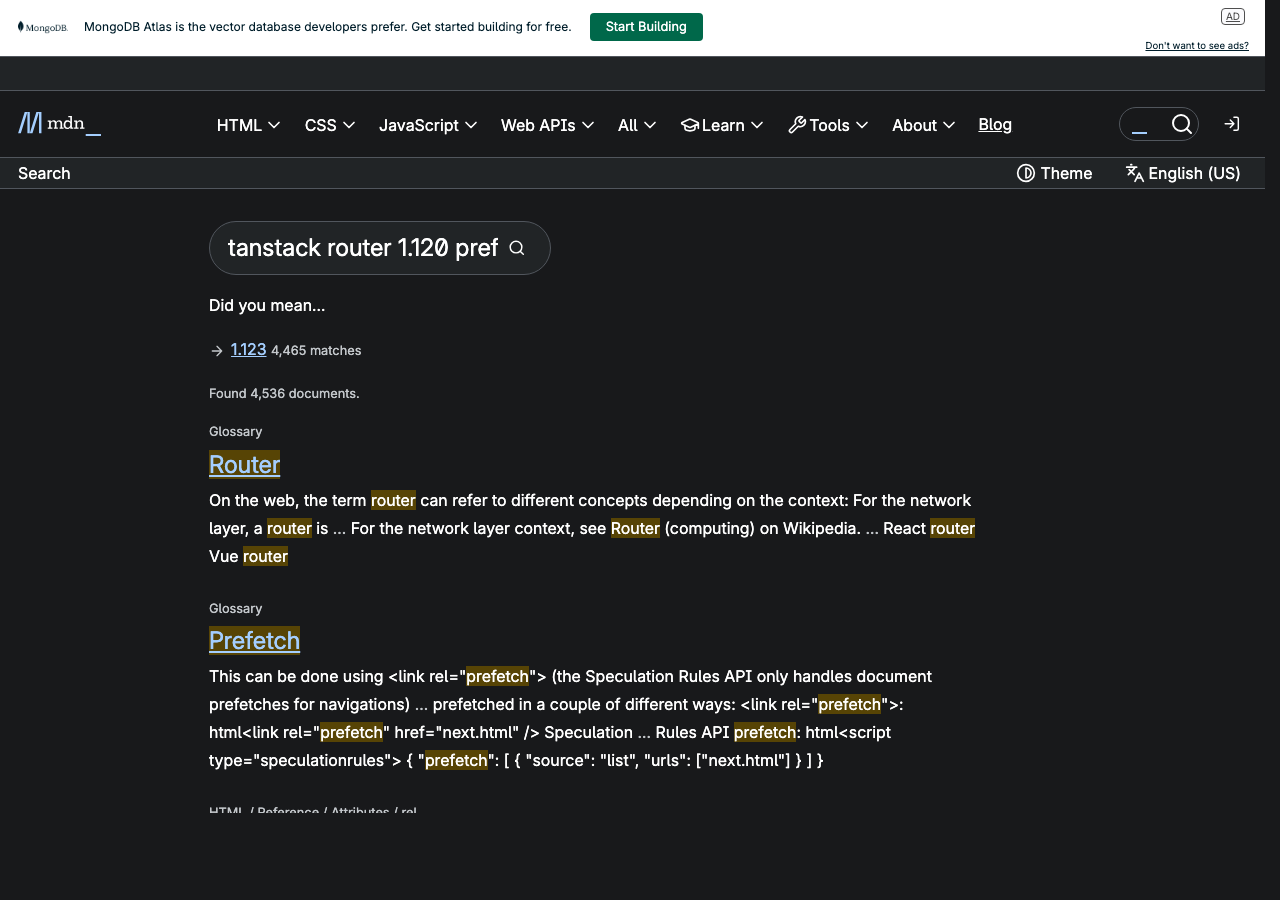The image size is (1280, 900).
Task: Click the AD badge in the top corner
Action: (1232, 16)
